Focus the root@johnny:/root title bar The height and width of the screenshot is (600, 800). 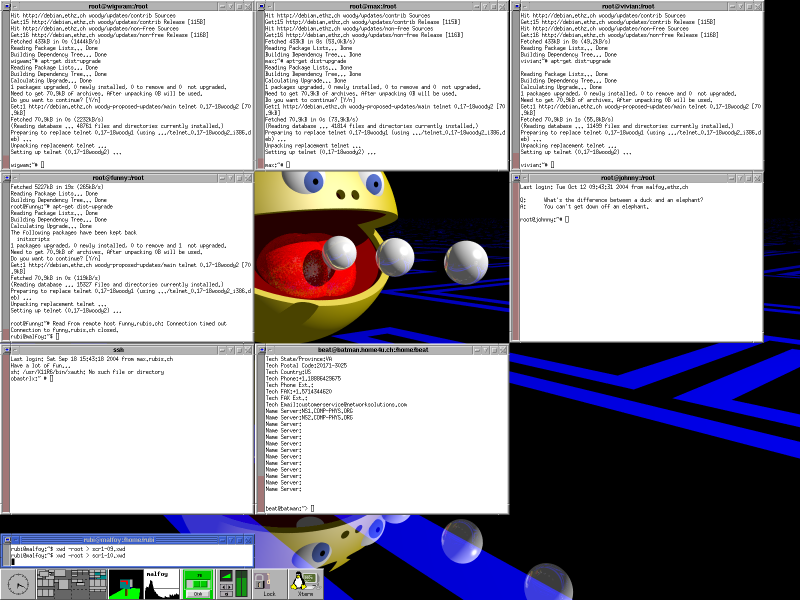[628, 178]
